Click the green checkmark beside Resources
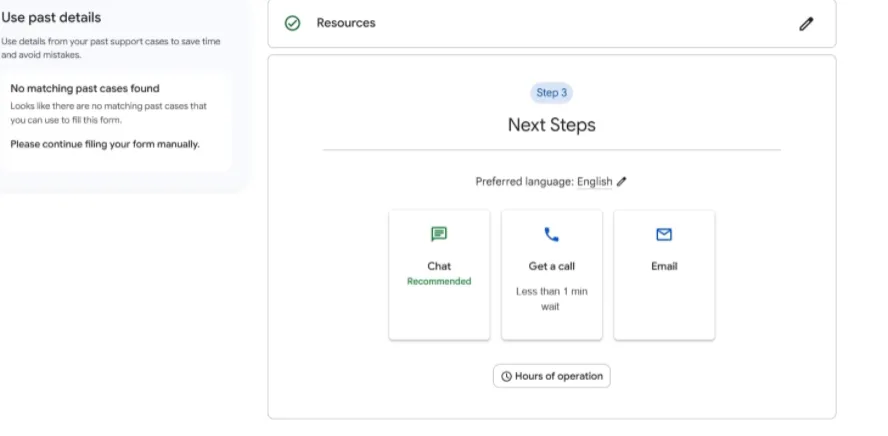The height and width of the screenshot is (436, 888). coord(292,23)
